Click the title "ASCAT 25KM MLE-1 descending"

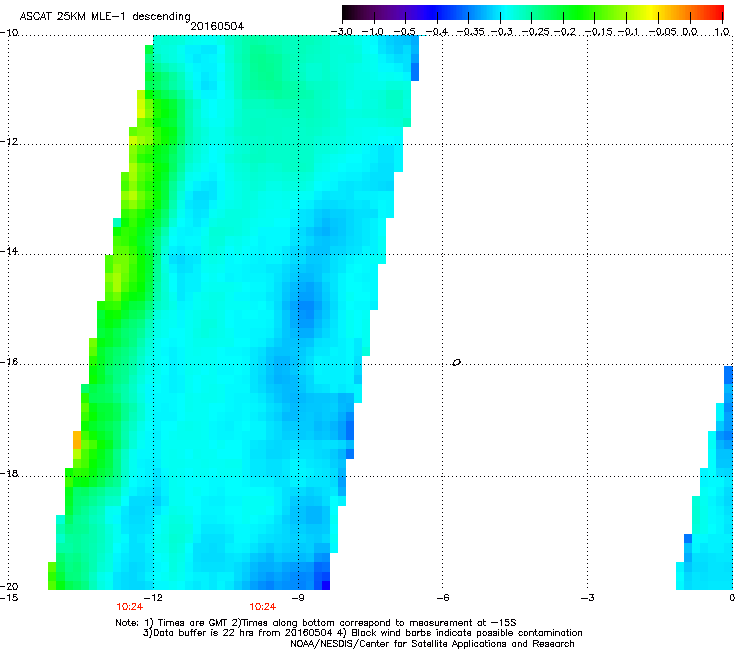click(105, 17)
